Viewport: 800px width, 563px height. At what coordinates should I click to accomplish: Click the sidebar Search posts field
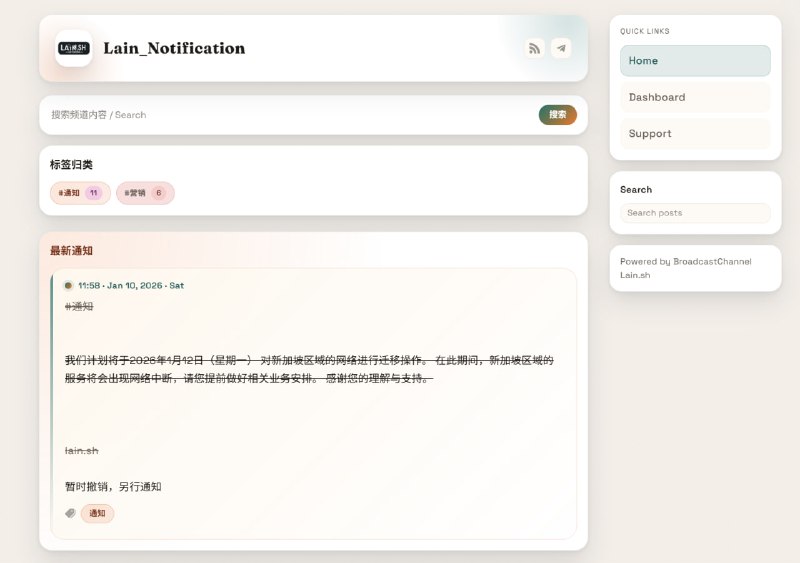pos(695,213)
